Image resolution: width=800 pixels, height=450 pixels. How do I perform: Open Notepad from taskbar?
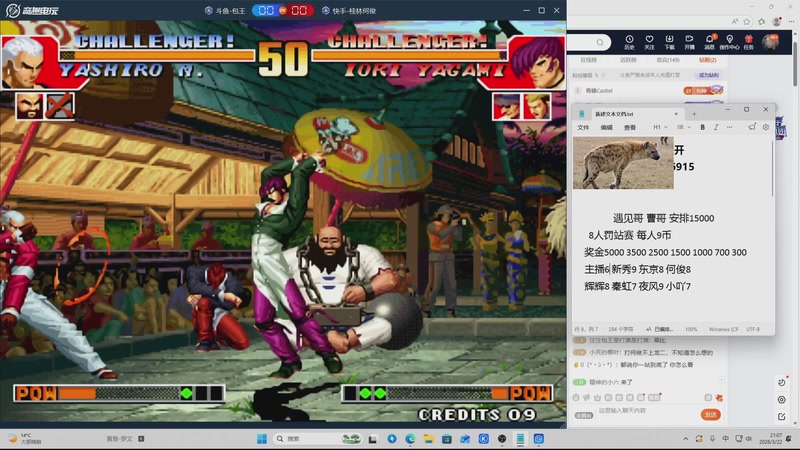point(520,439)
